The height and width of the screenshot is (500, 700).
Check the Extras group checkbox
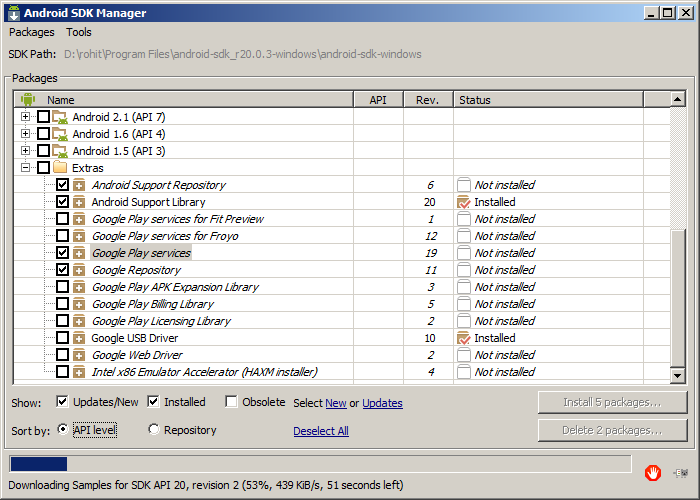pos(43,167)
